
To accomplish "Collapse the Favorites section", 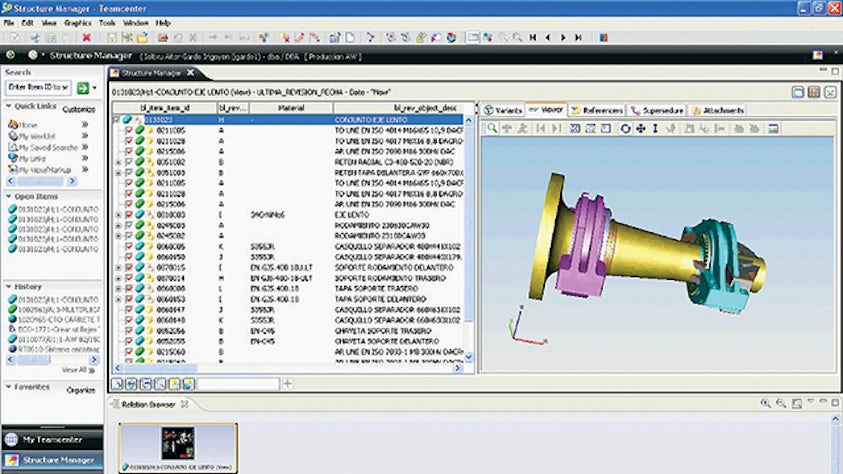I will pos(9,386).
